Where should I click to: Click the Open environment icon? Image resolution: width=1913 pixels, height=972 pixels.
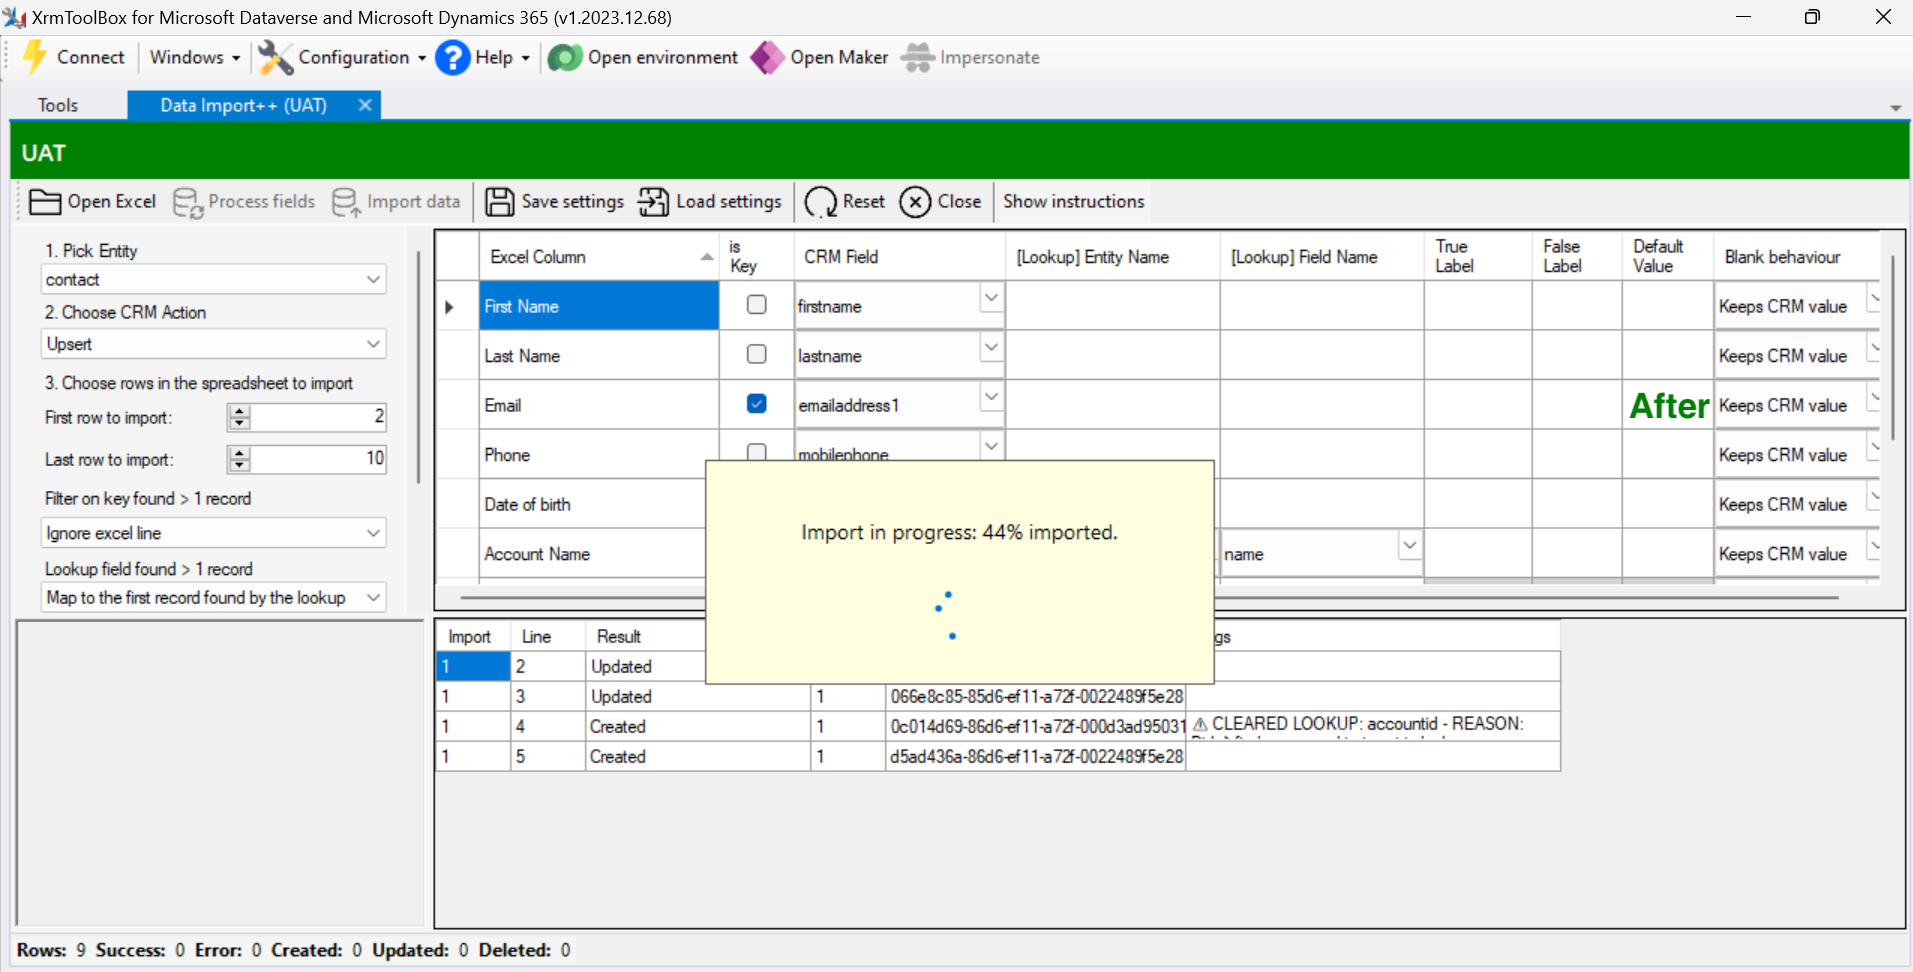[x=564, y=57]
